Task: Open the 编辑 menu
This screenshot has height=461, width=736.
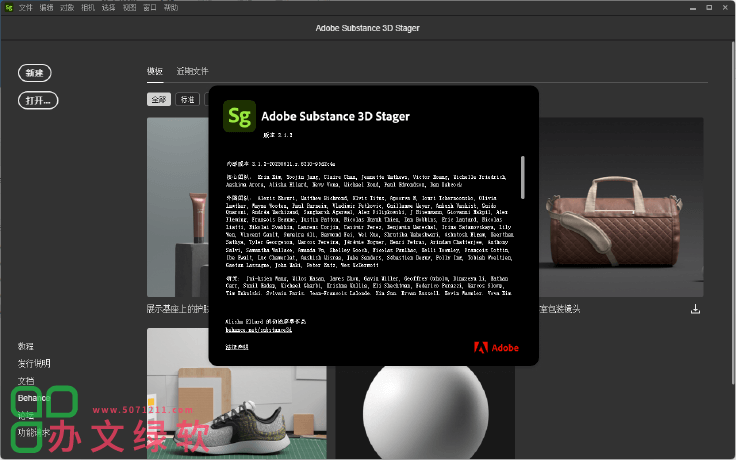Action: tap(46, 8)
